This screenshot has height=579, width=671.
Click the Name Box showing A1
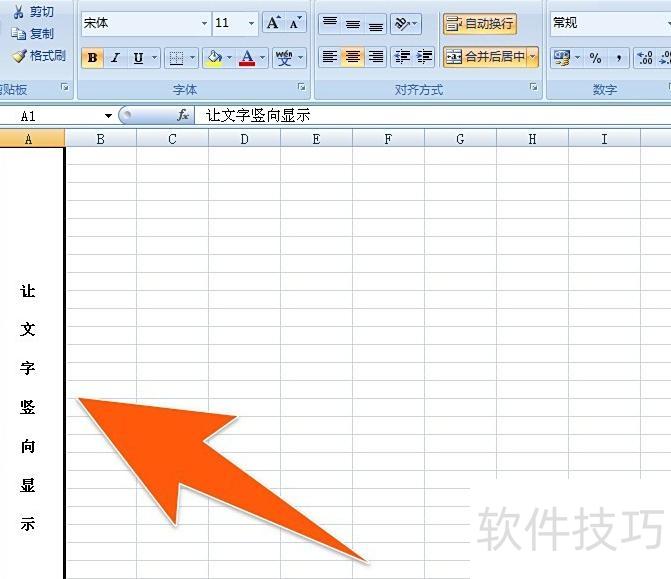coord(50,116)
